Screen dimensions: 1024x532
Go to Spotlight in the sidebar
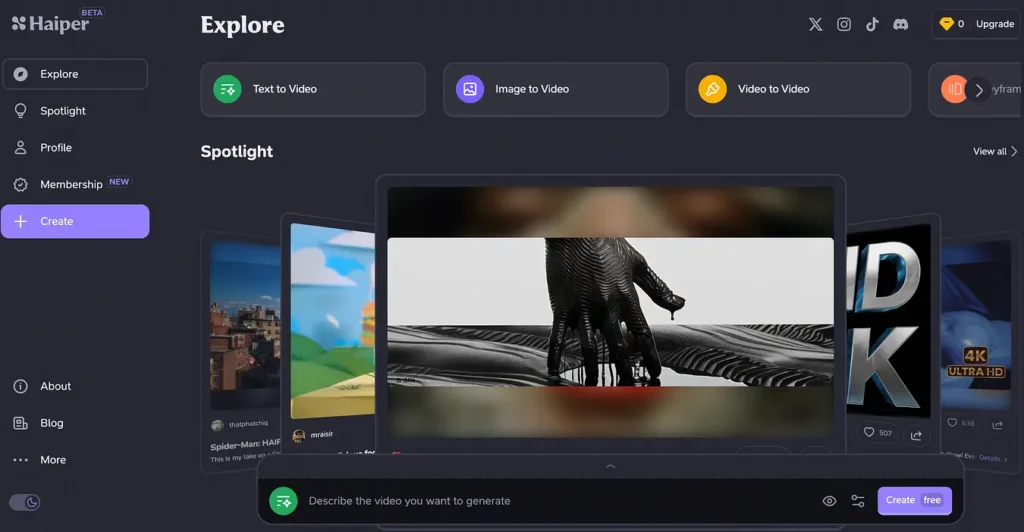coord(75,111)
